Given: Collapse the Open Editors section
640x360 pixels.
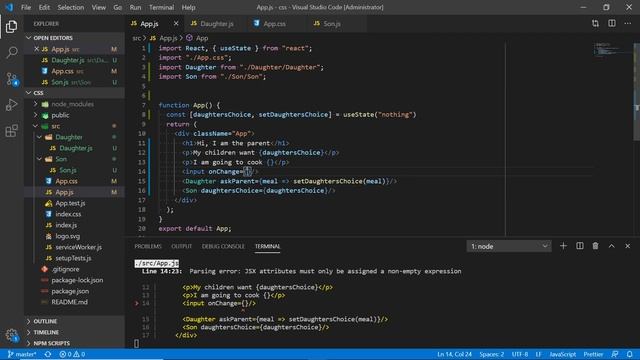Looking at the screenshot, I should [29, 38].
